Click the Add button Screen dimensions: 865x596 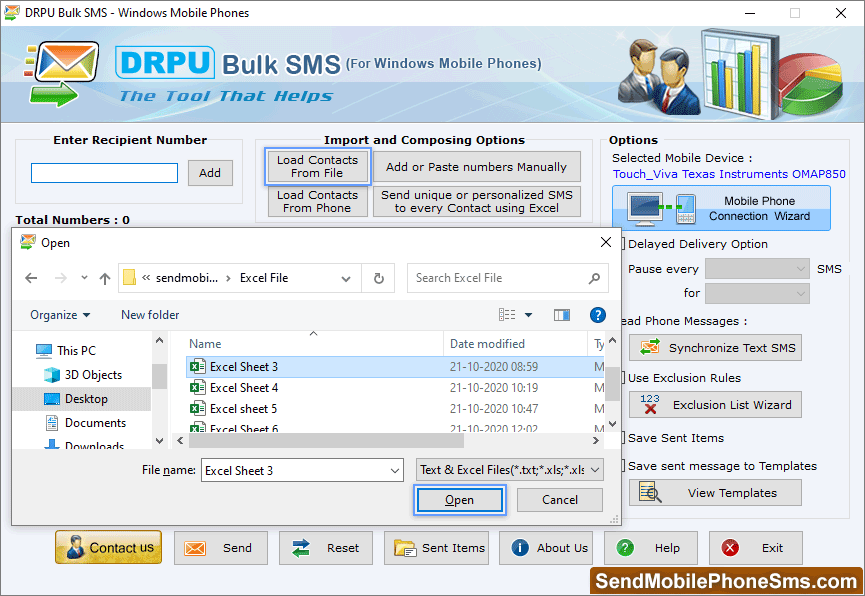tap(210, 173)
